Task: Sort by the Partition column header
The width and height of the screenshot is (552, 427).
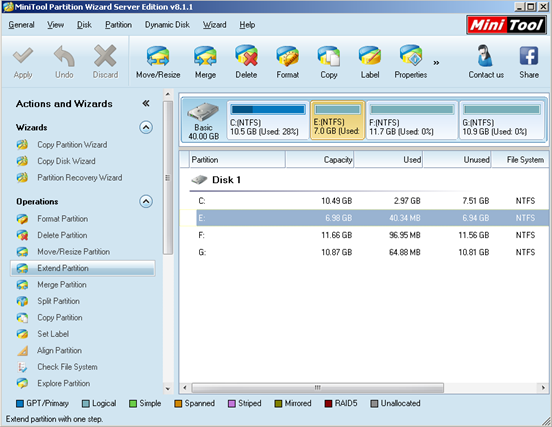Action: [x=237, y=160]
